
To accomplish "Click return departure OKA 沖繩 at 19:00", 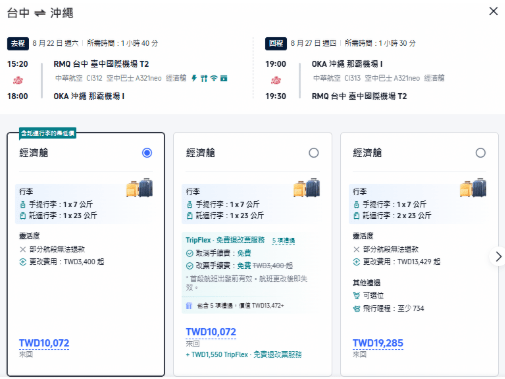I will (x=347, y=64).
